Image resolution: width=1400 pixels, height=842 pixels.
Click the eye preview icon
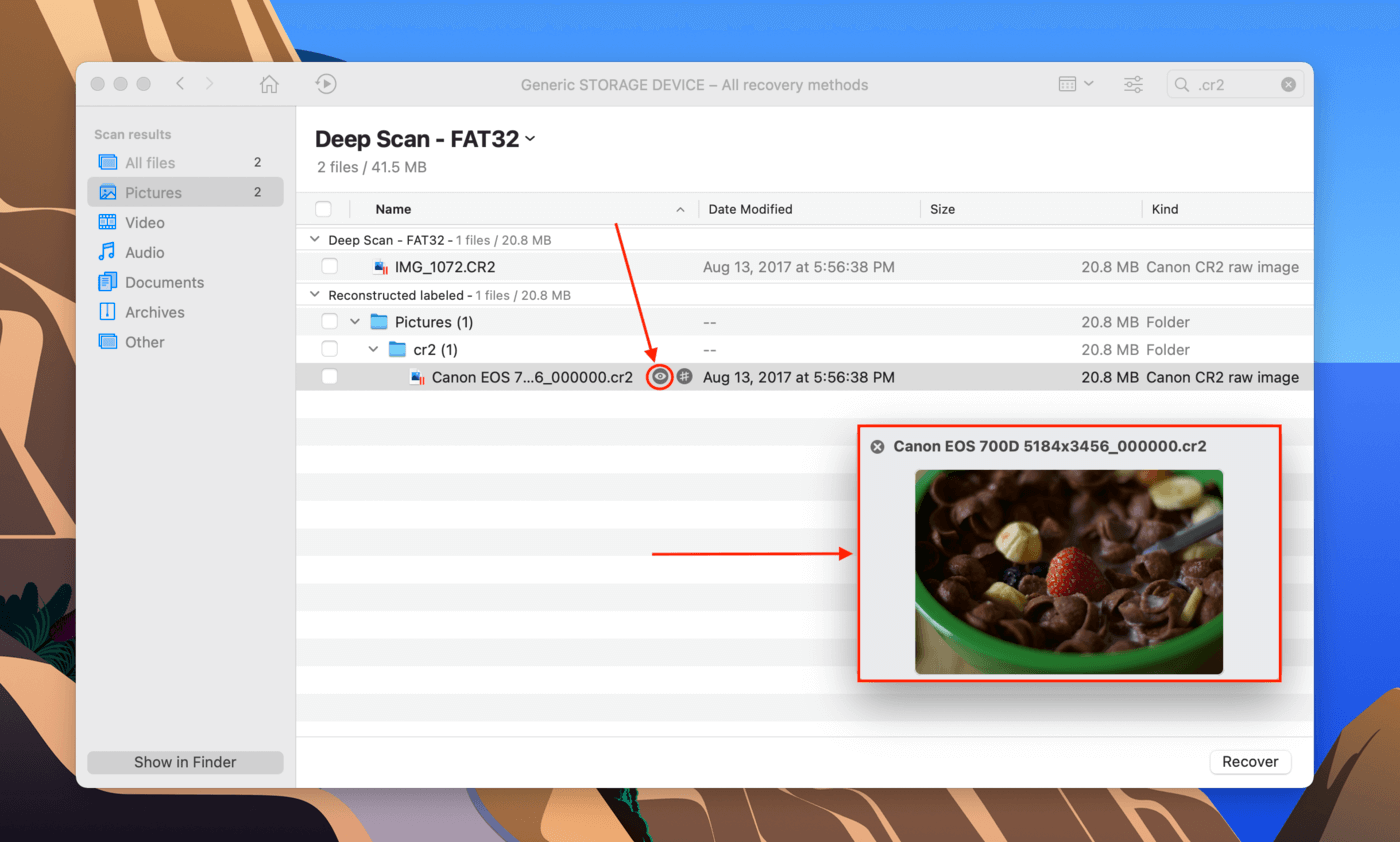(660, 377)
